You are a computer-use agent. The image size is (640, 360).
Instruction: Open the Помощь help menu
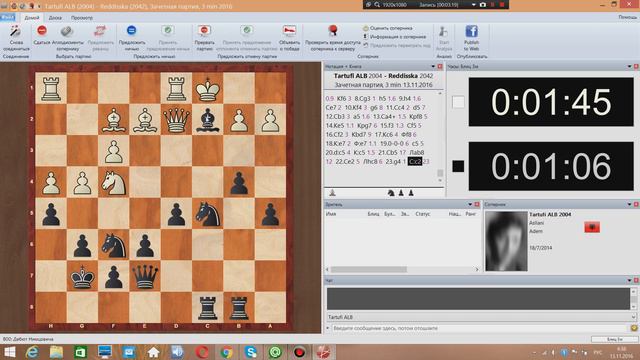click(x=627, y=17)
